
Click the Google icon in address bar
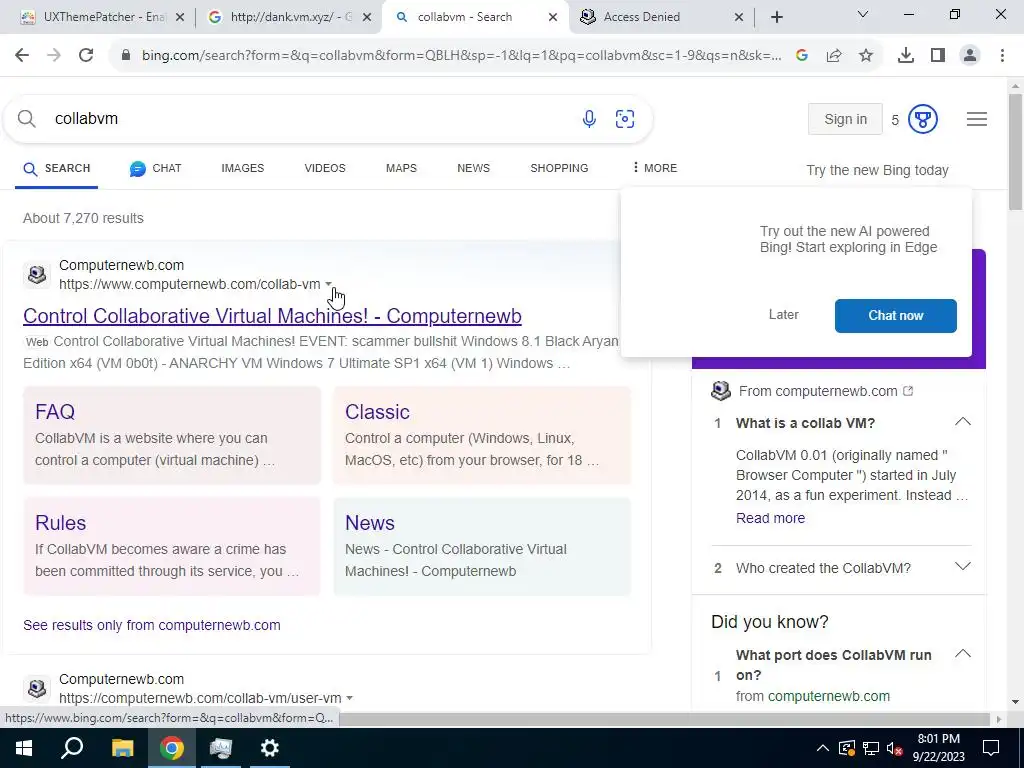coord(802,56)
